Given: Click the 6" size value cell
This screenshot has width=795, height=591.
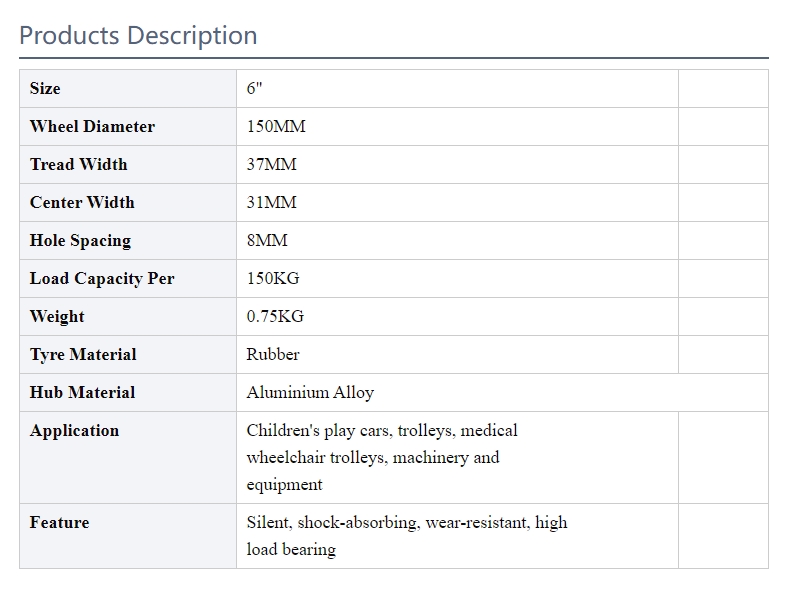Looking at the screenshot, I should click(x=457, y=89).
